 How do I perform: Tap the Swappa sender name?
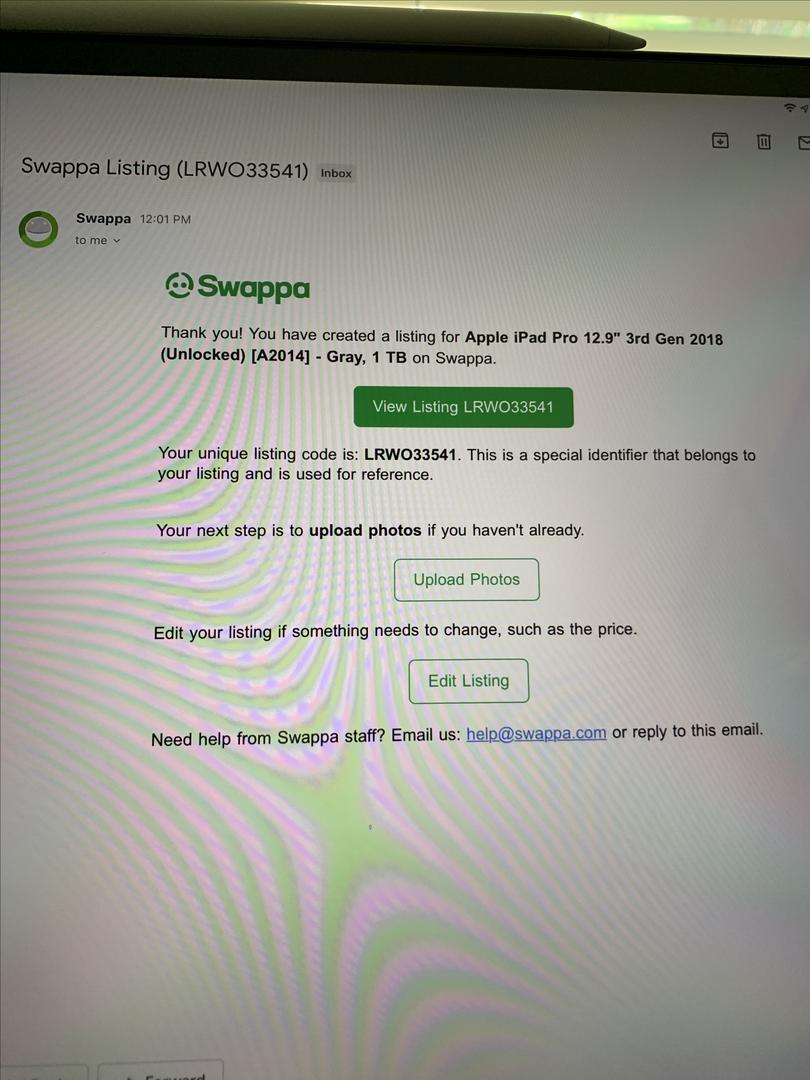coord(103,218)
